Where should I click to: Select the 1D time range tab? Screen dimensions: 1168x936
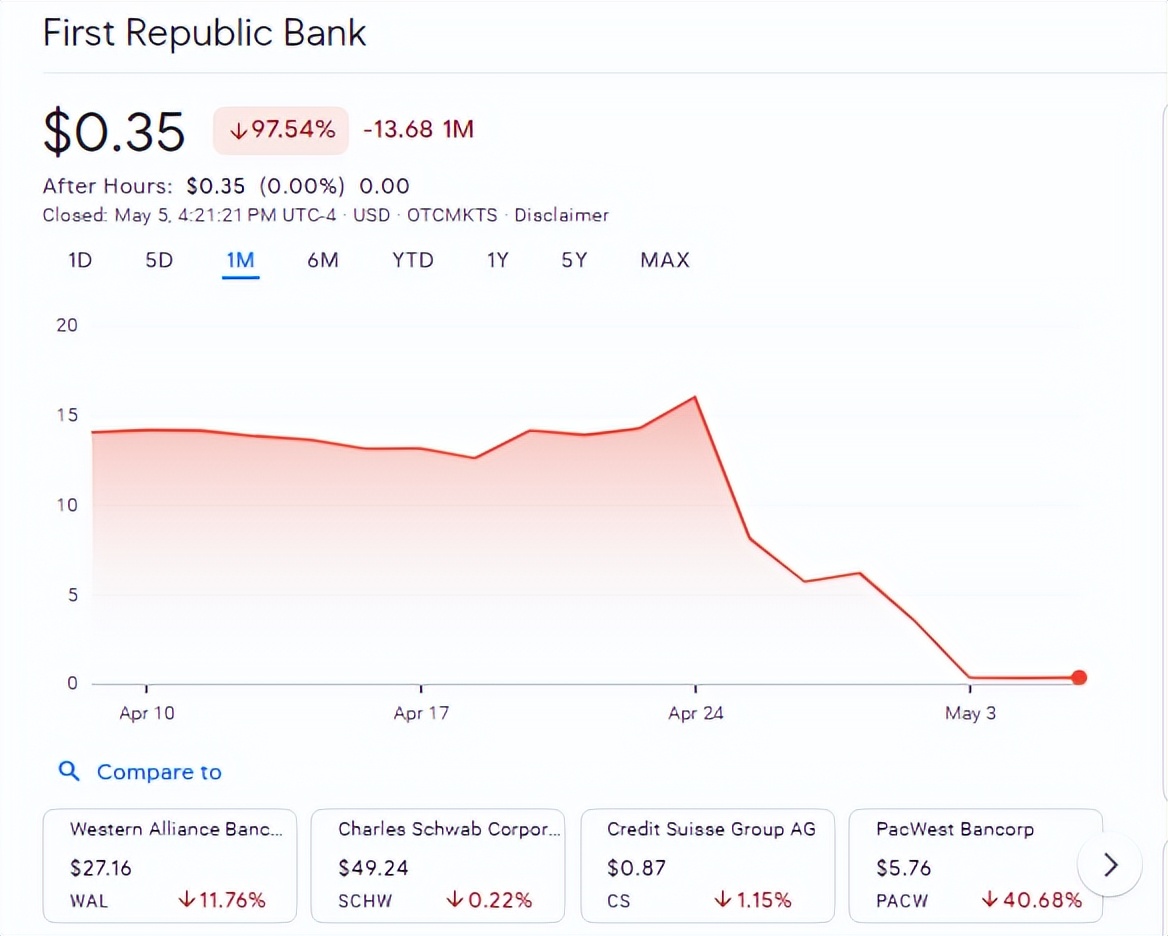tap(80, 260)
